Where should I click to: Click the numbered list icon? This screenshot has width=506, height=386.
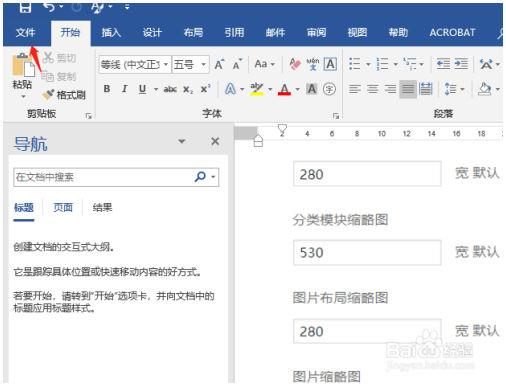coord(382,64)
